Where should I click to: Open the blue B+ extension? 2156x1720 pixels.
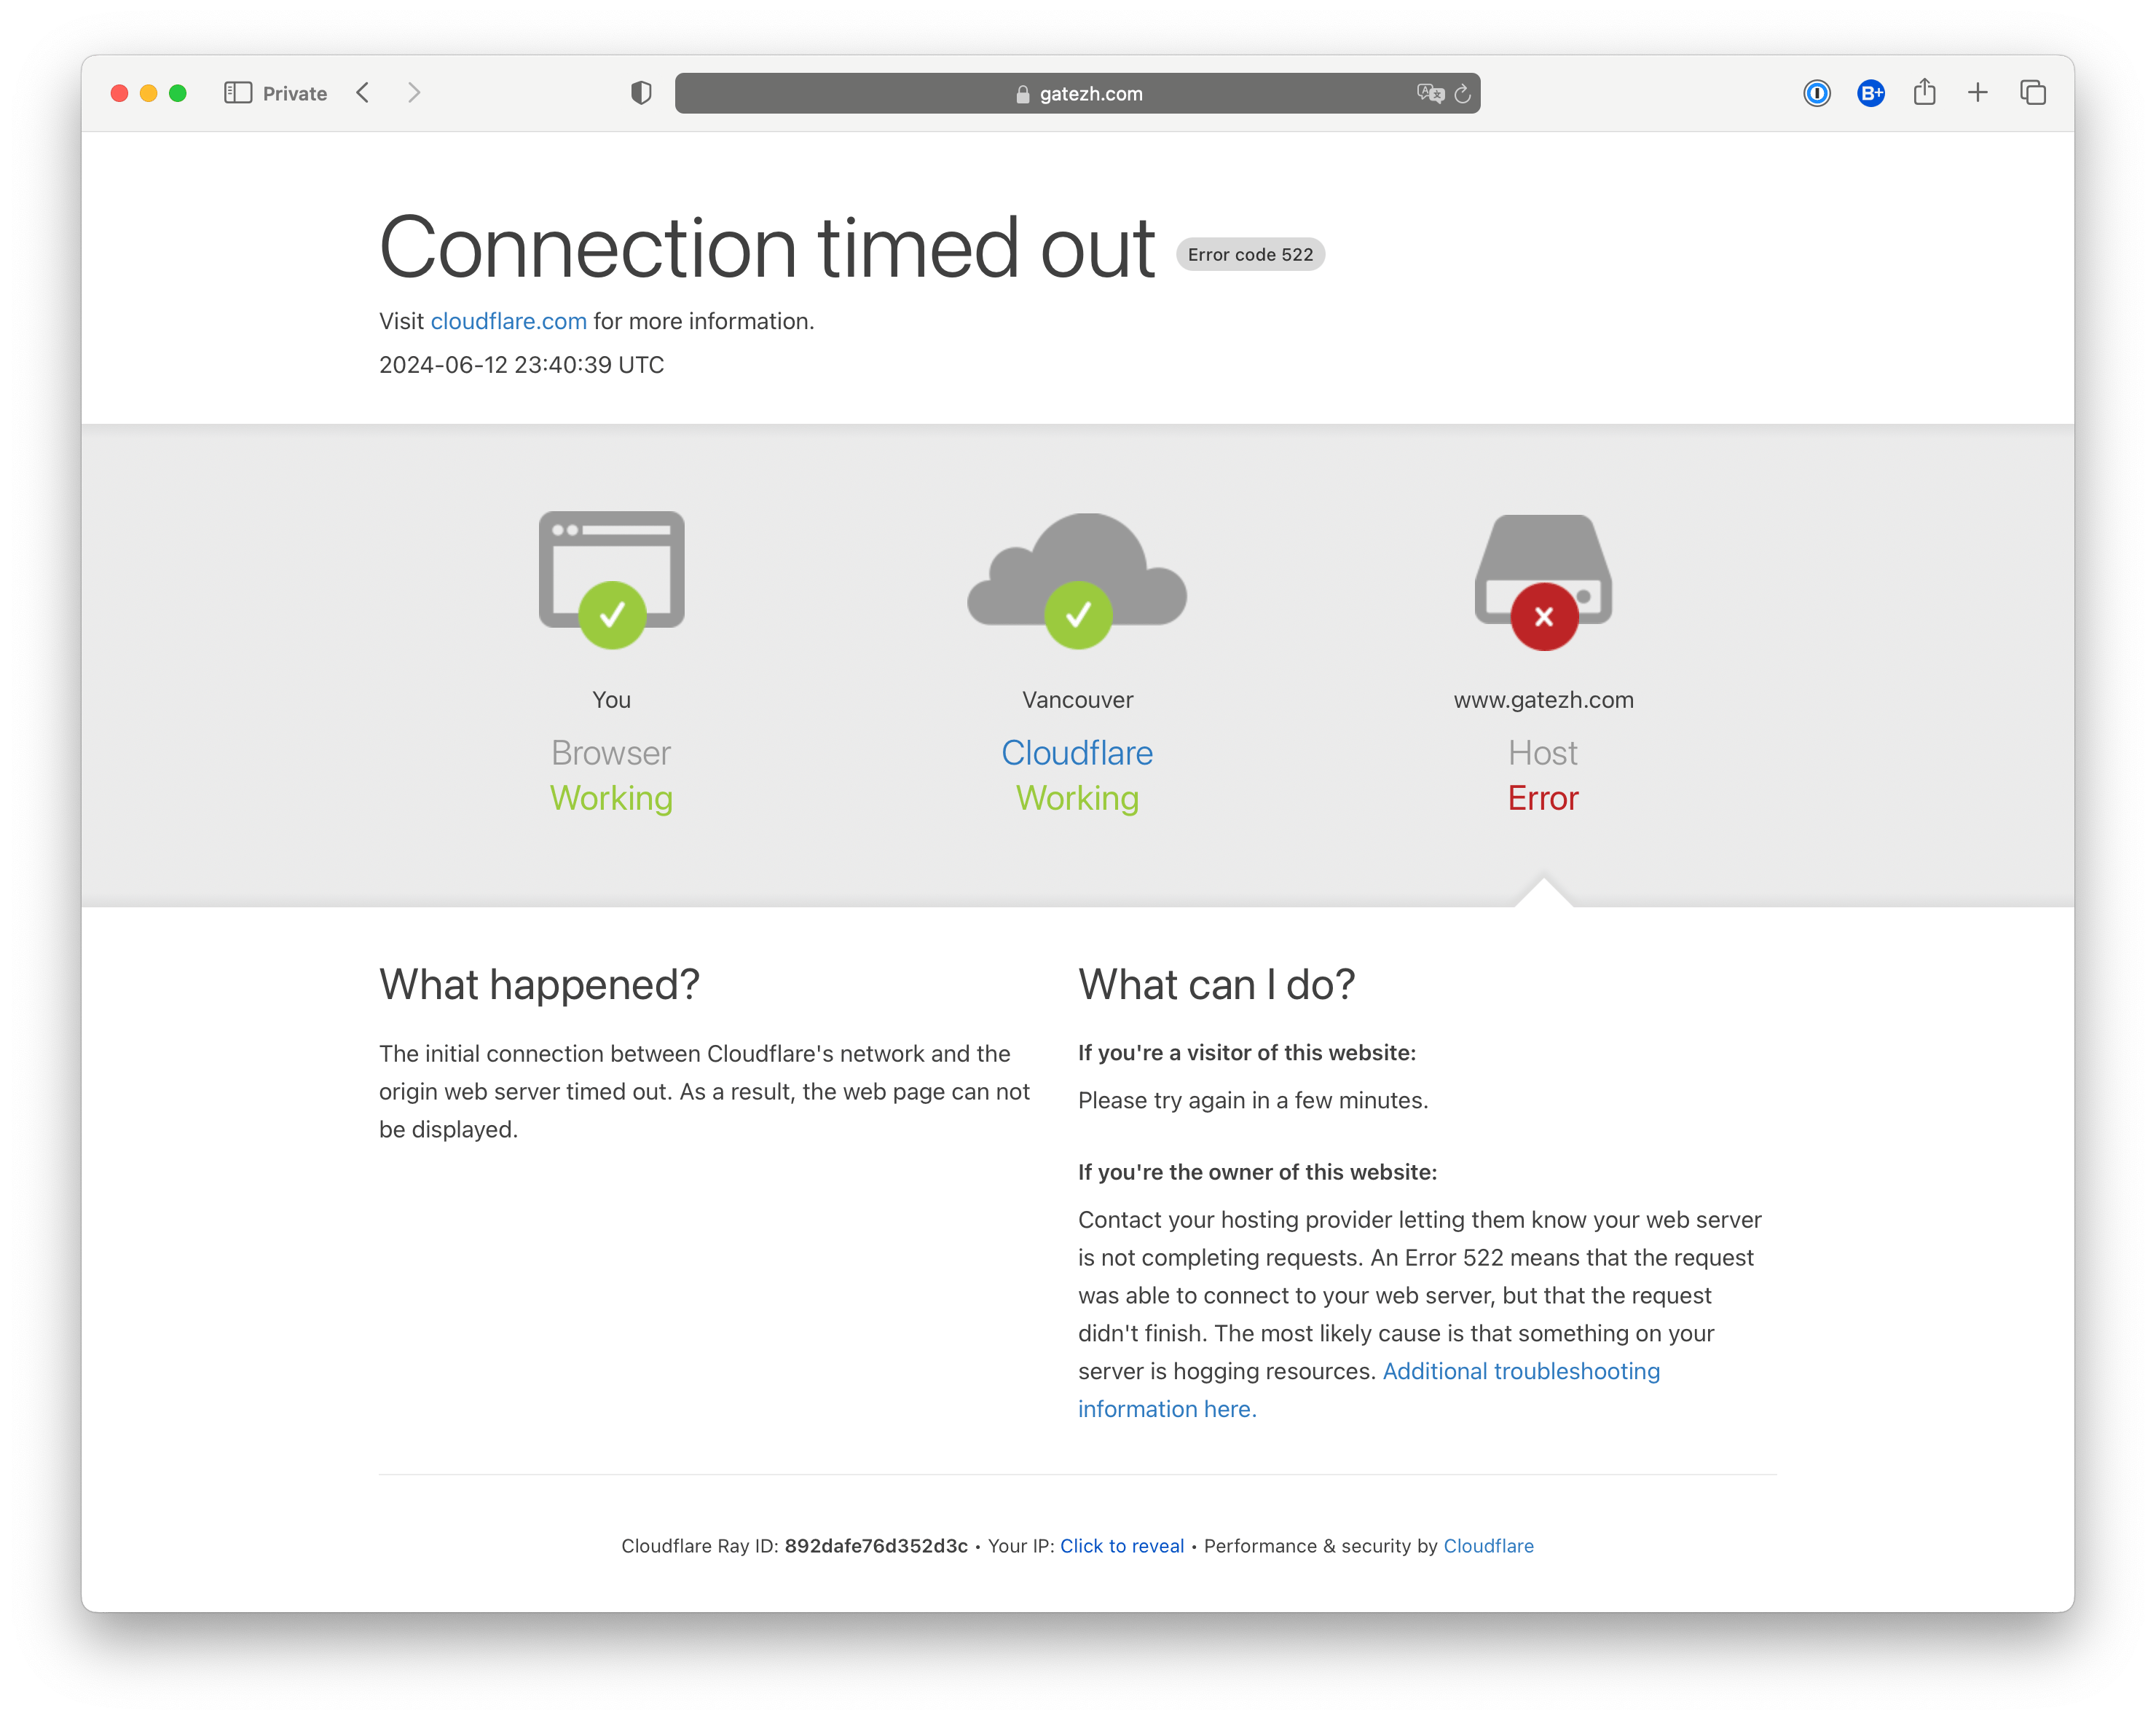pos(1870,93)
